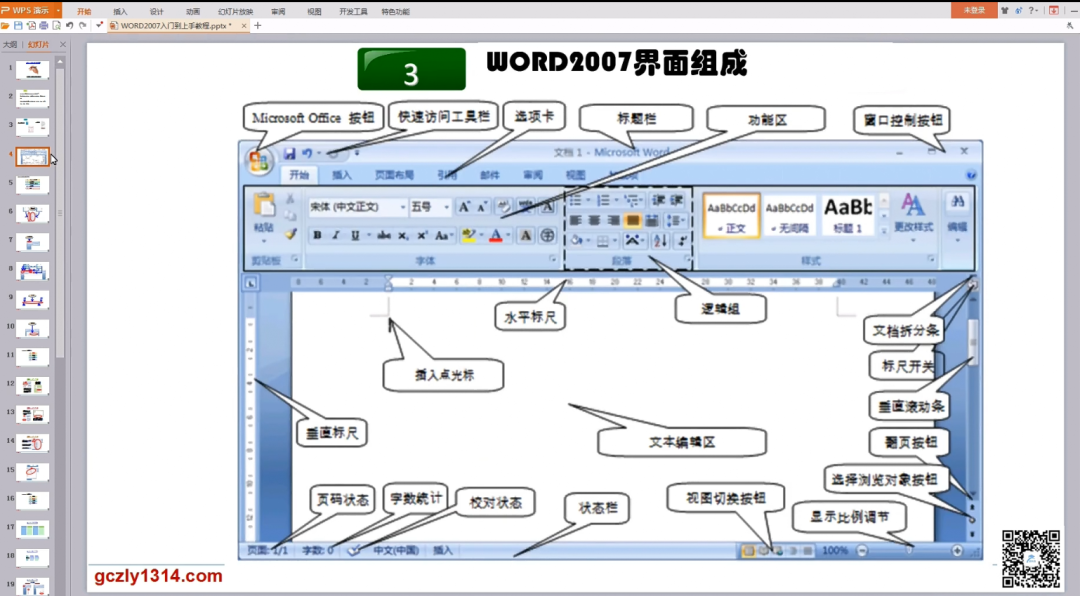Undo the last action in WPS toolbar

(69, 25)
